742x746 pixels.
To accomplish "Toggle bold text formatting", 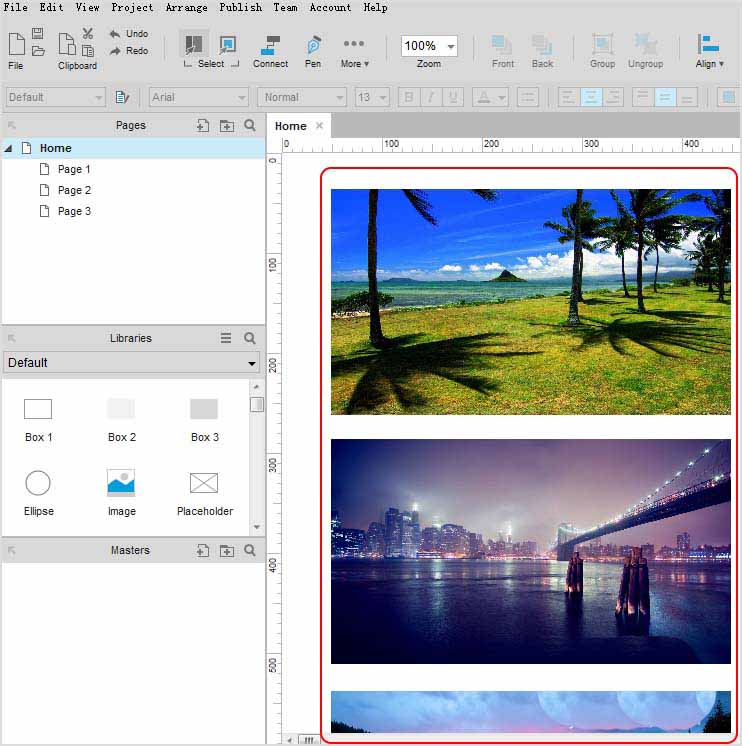I will point(408,97).
